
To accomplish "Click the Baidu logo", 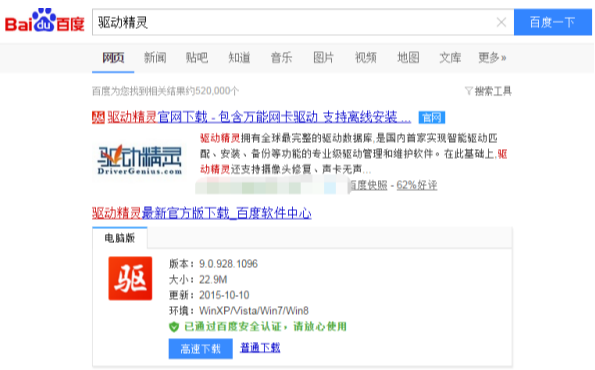I will (44, 20).
